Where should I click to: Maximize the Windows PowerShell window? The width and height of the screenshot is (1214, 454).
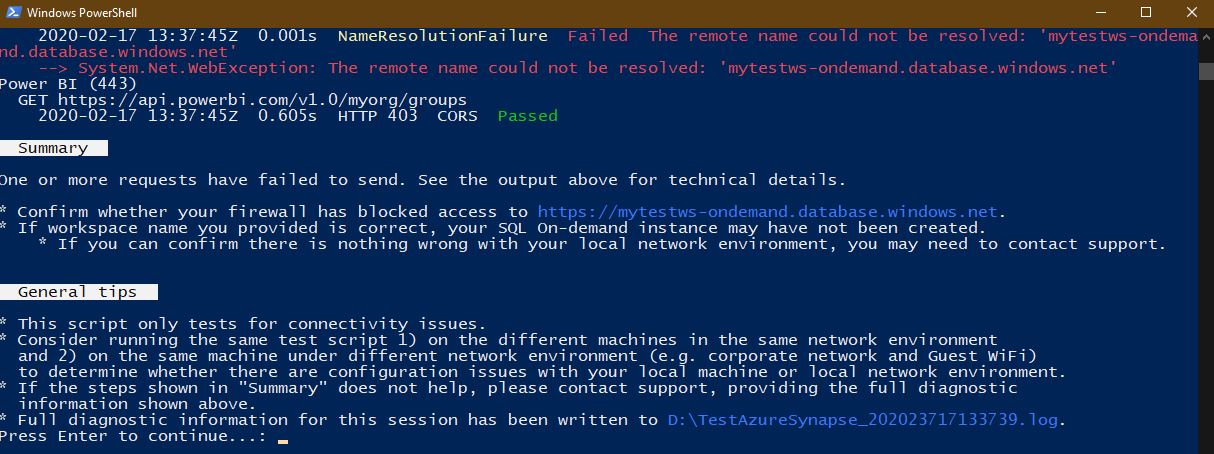tap(1145, 13)
